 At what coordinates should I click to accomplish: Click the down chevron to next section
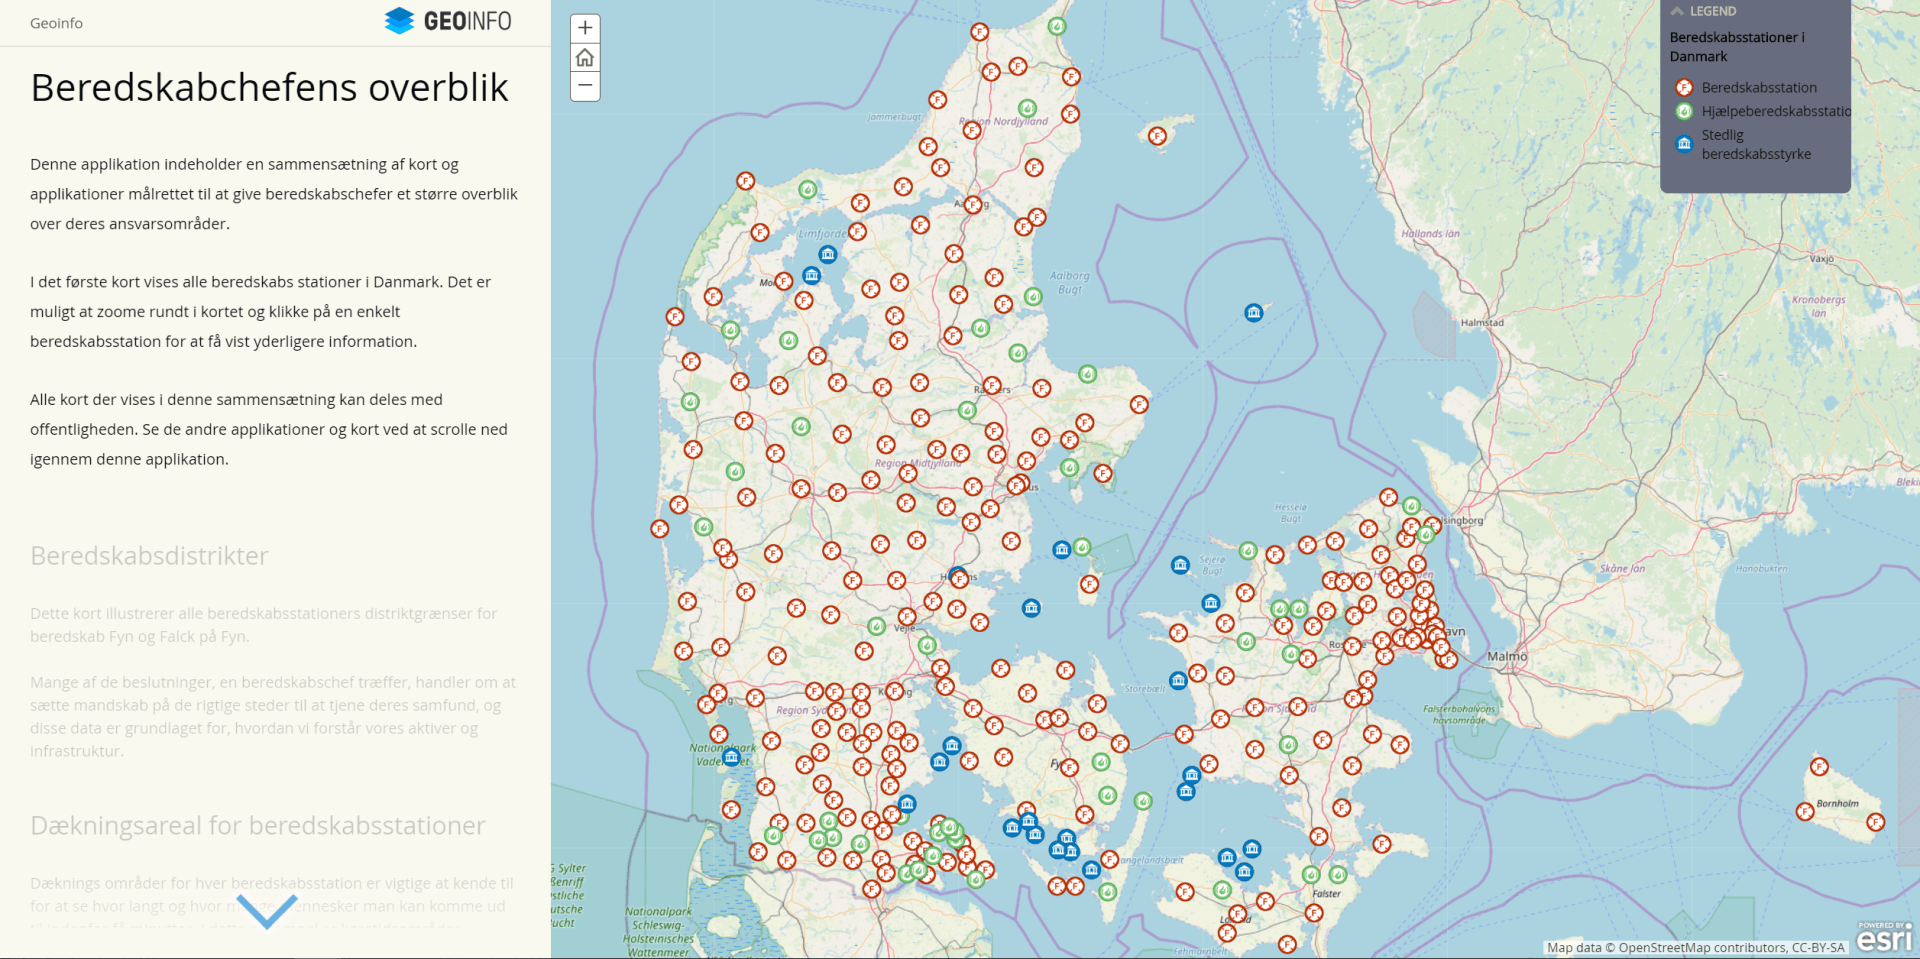(267, 910)
